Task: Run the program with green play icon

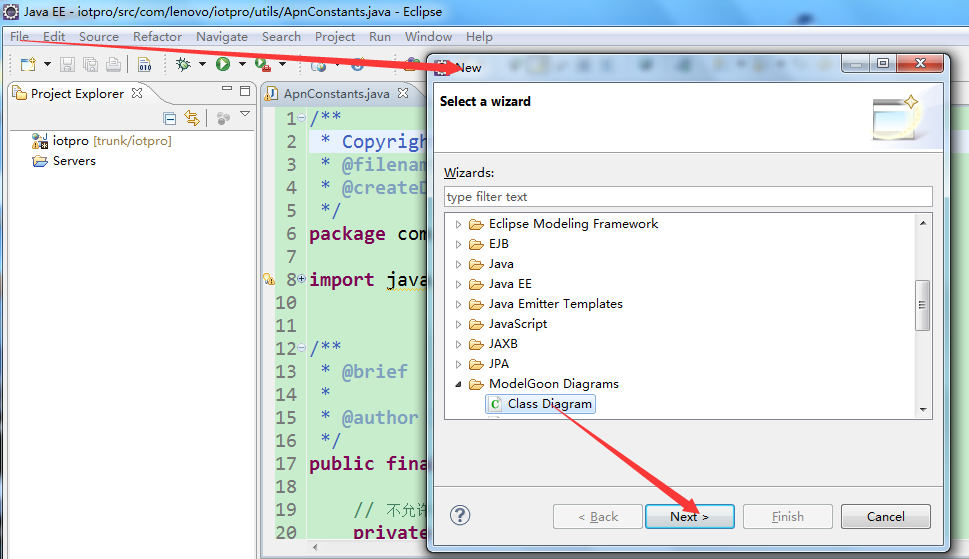Action: coord(222,64)
